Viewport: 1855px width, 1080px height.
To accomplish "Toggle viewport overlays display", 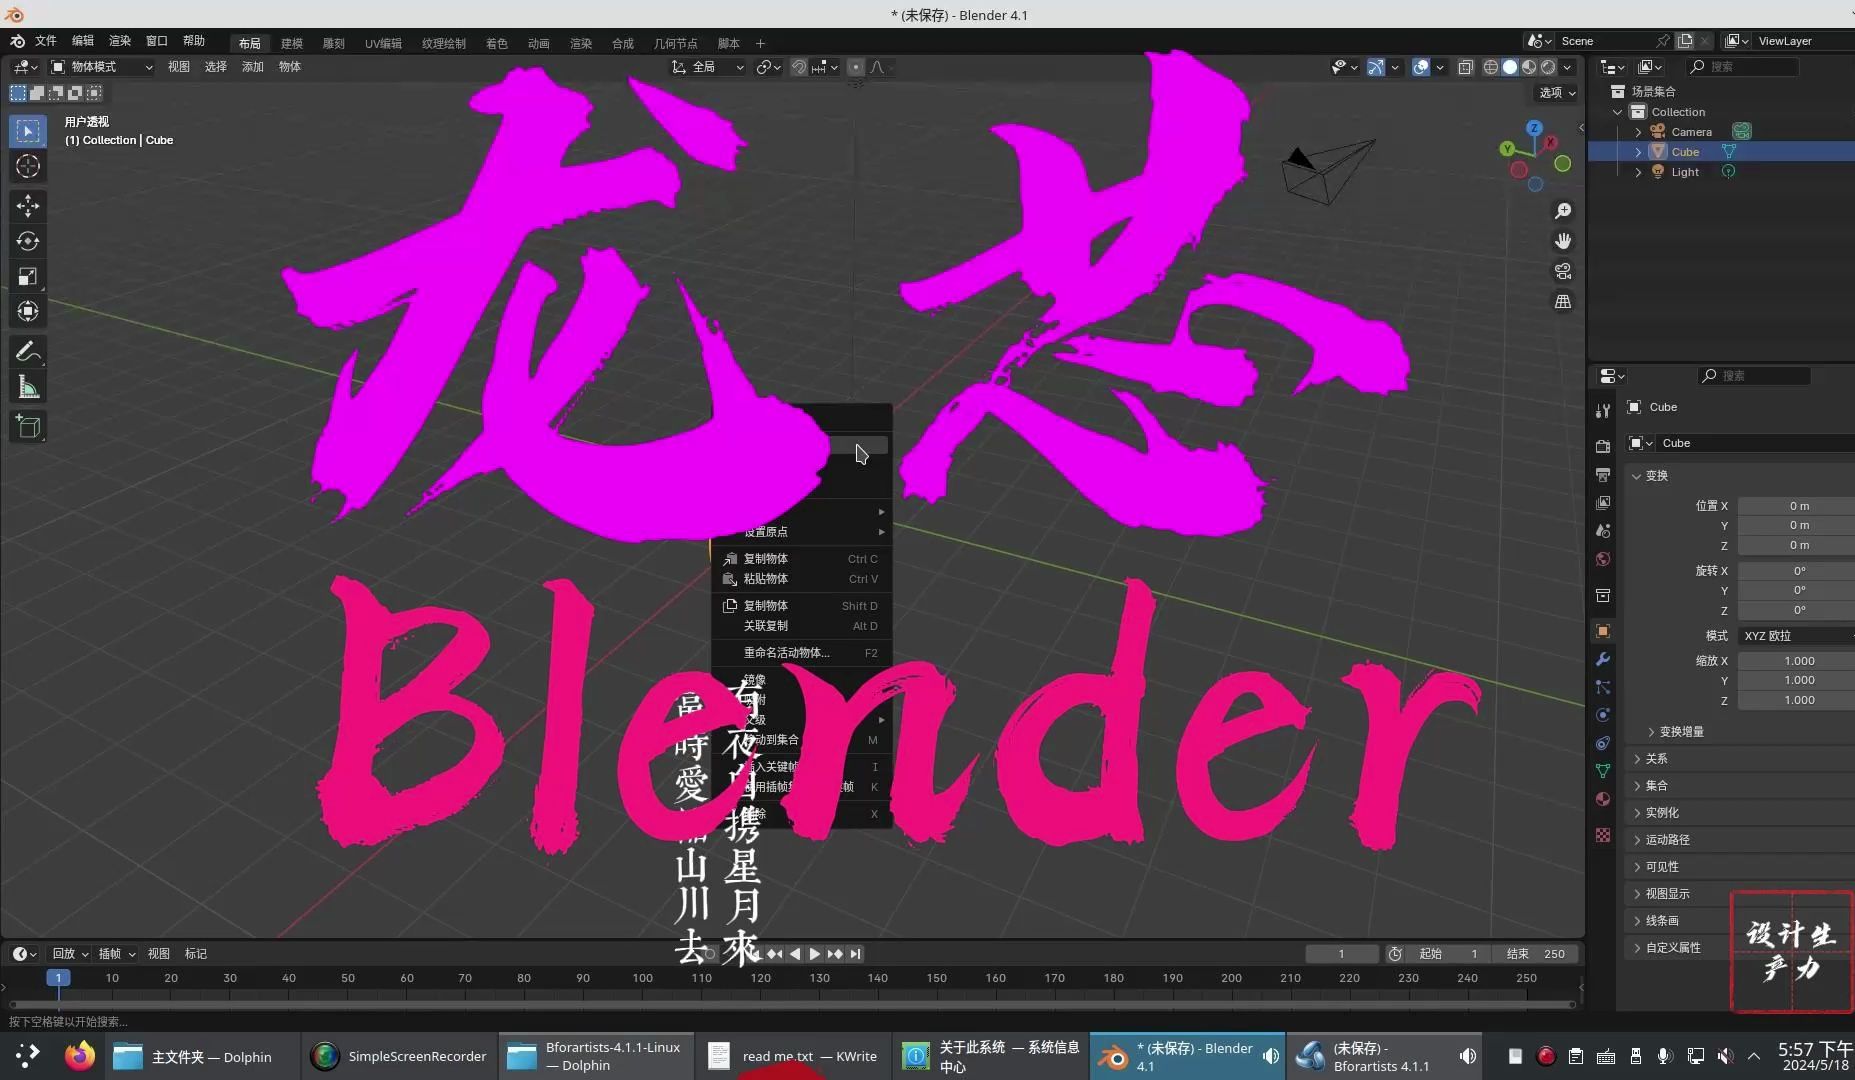I will [1421, 67].
